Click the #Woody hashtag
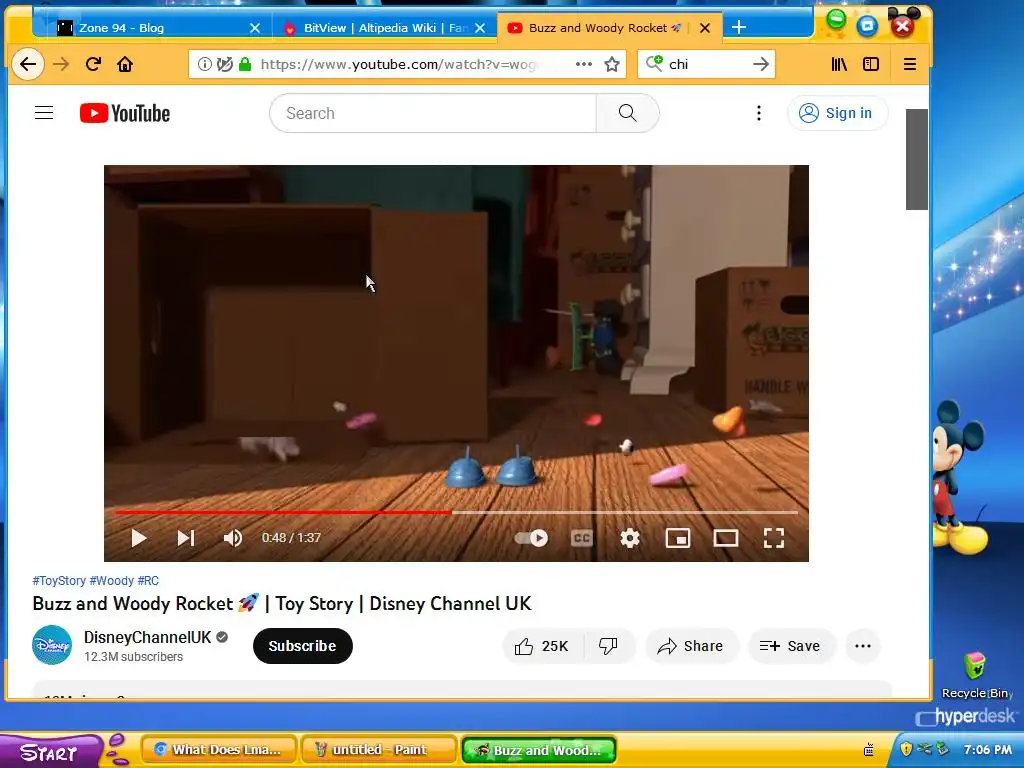 point(112,581)
